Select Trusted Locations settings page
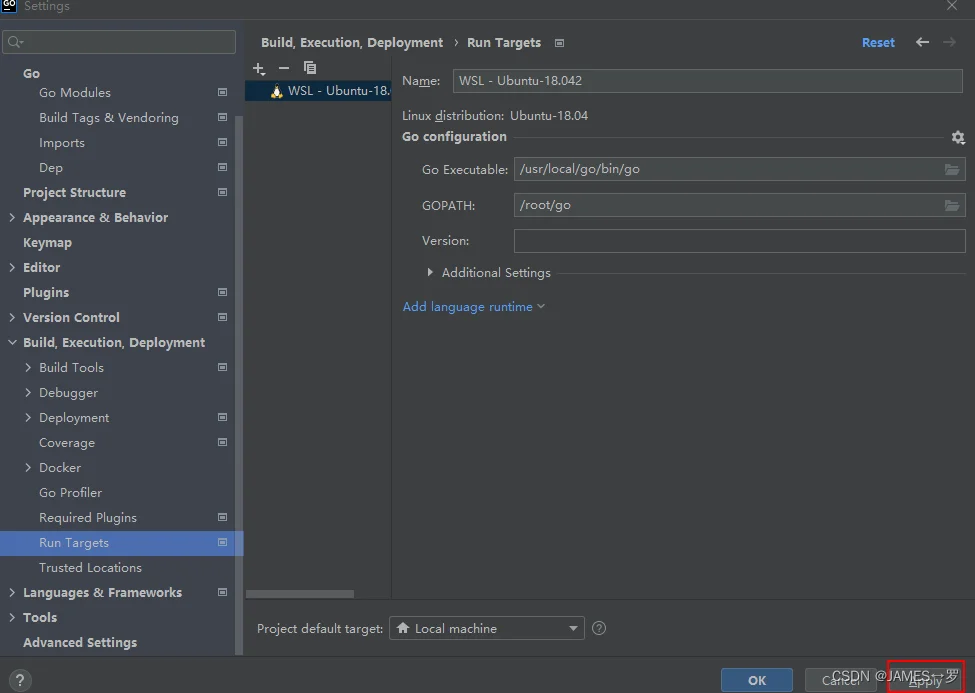Viewport: 975px width, 693px height. point(90,567)
